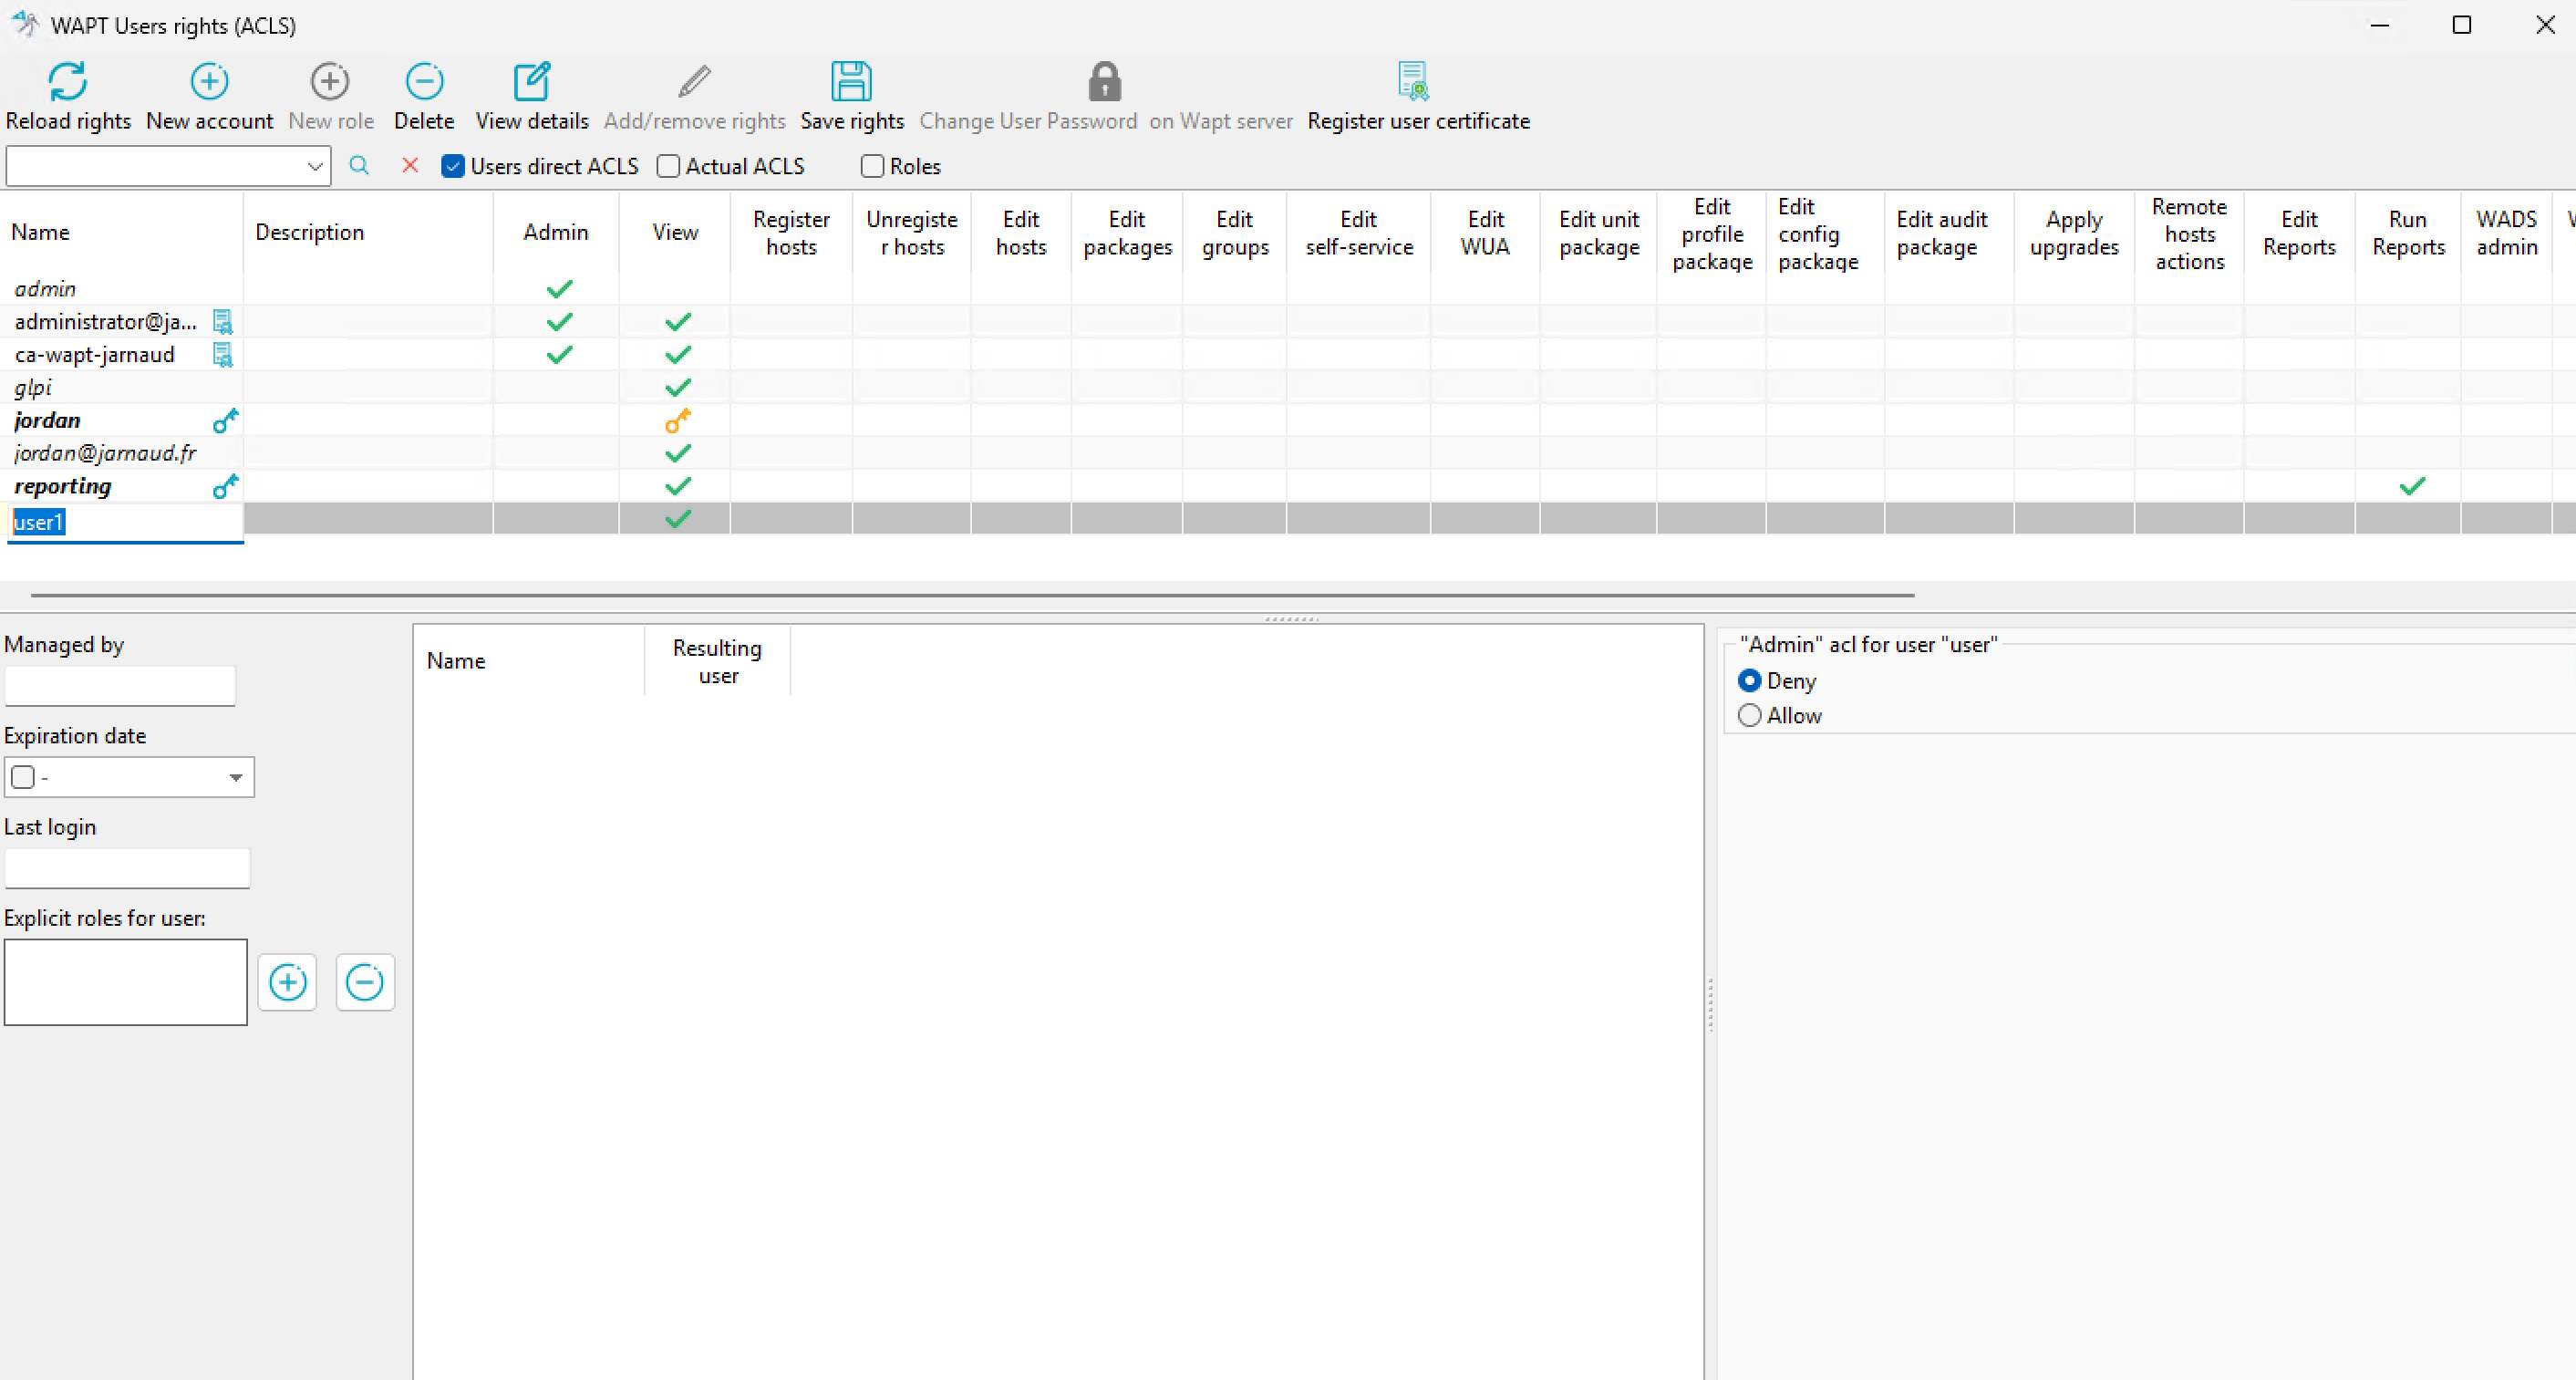Click View checkmark for jordan@jarnaud.fr
The height and width of the screenshot is (1380, 2576).
click(678, 454)
